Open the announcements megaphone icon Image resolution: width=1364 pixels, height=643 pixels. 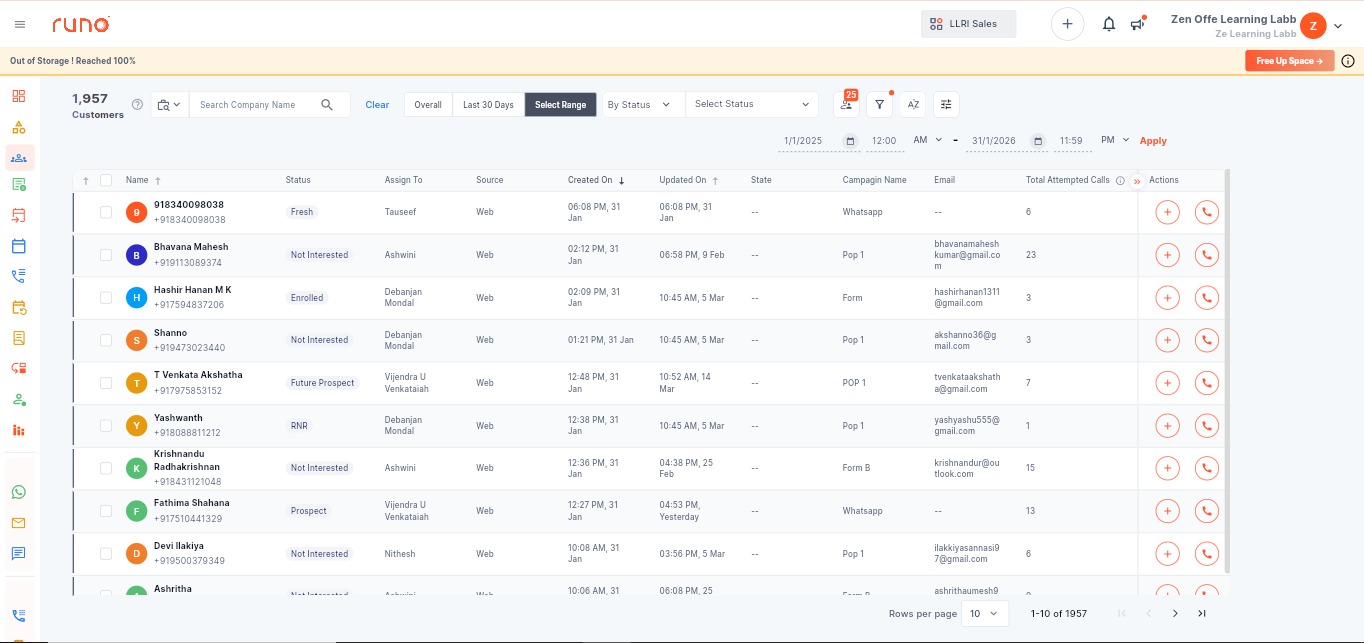(1137, 24)
